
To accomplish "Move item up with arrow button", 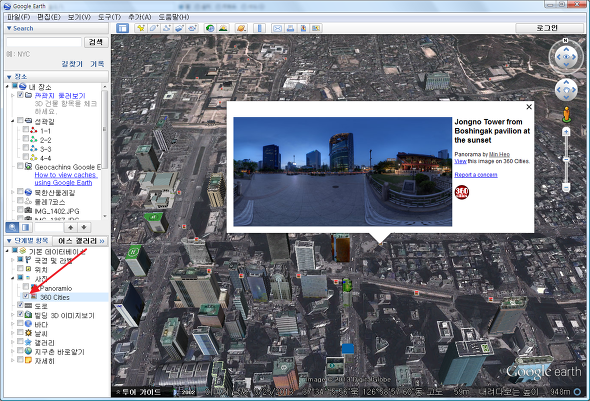I will pyautogui.click(x=71, y=227).
